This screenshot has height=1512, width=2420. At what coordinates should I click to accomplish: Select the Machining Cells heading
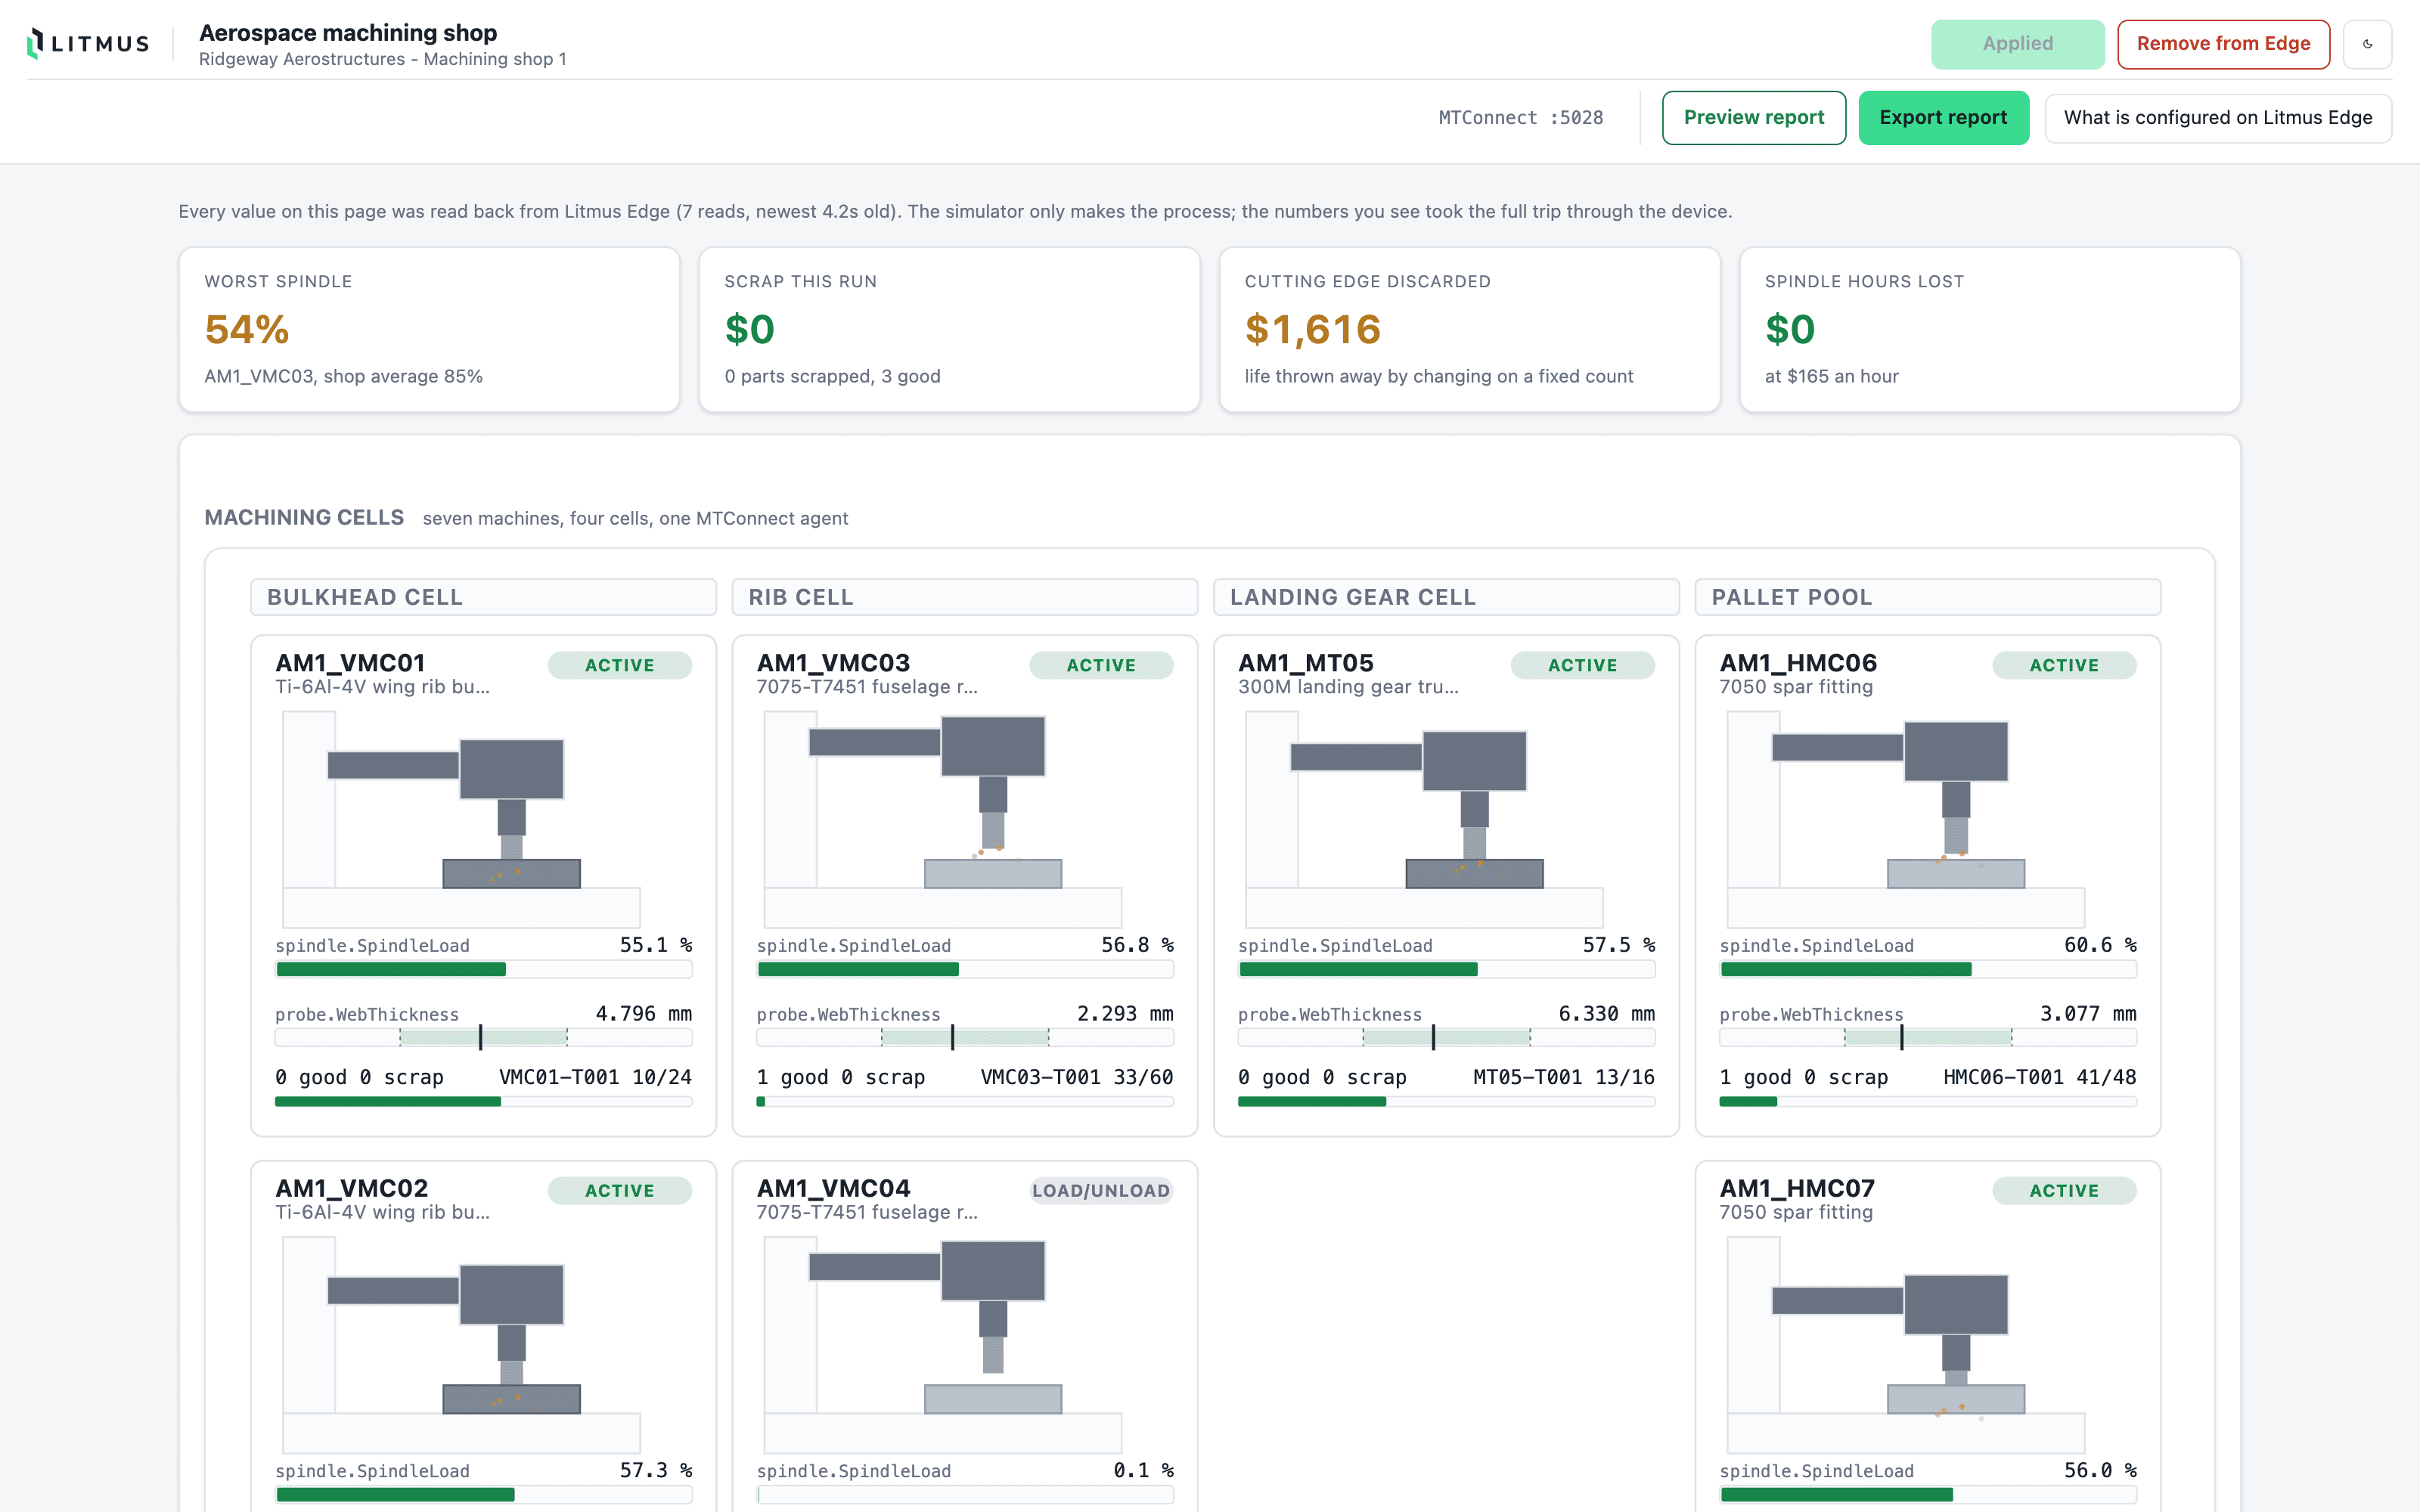304,517
